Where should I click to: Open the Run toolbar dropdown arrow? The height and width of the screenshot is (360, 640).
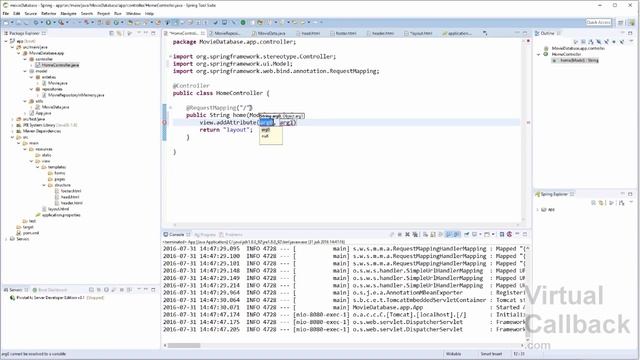pos(53,22)
